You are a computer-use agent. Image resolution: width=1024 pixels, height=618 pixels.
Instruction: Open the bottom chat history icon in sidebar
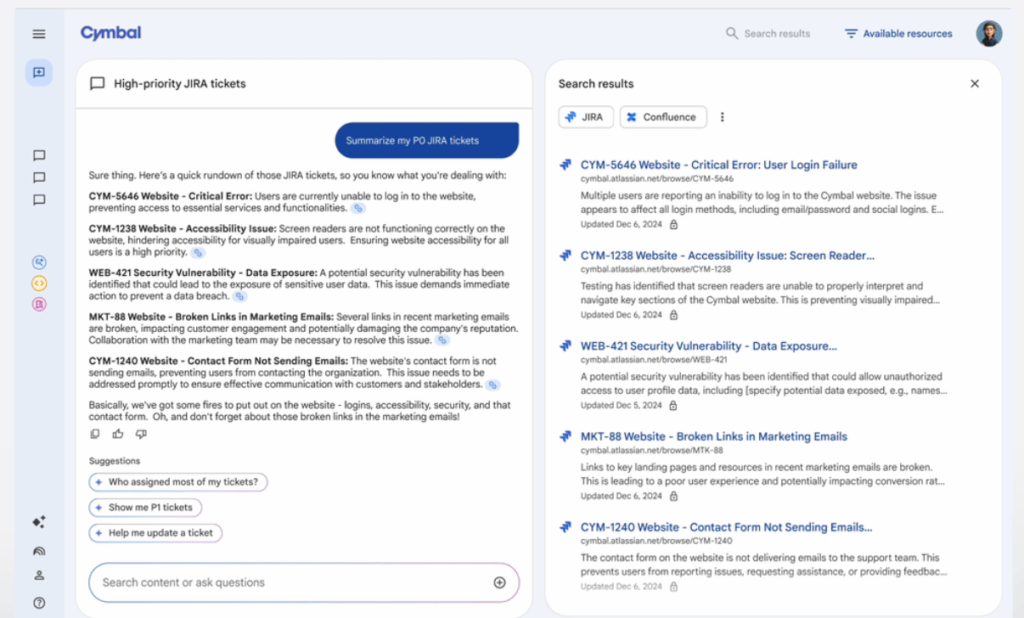coord(39,200)
